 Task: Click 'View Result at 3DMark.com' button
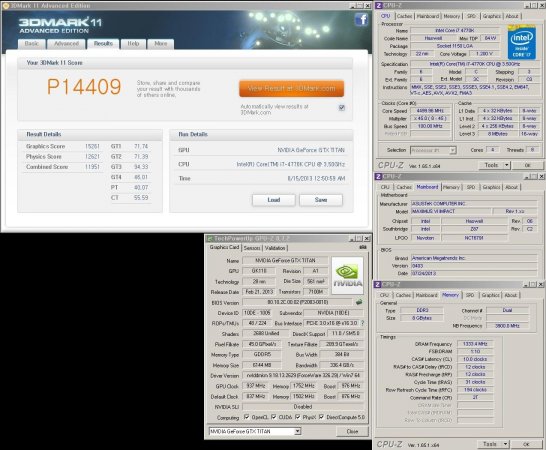(291, 88)
